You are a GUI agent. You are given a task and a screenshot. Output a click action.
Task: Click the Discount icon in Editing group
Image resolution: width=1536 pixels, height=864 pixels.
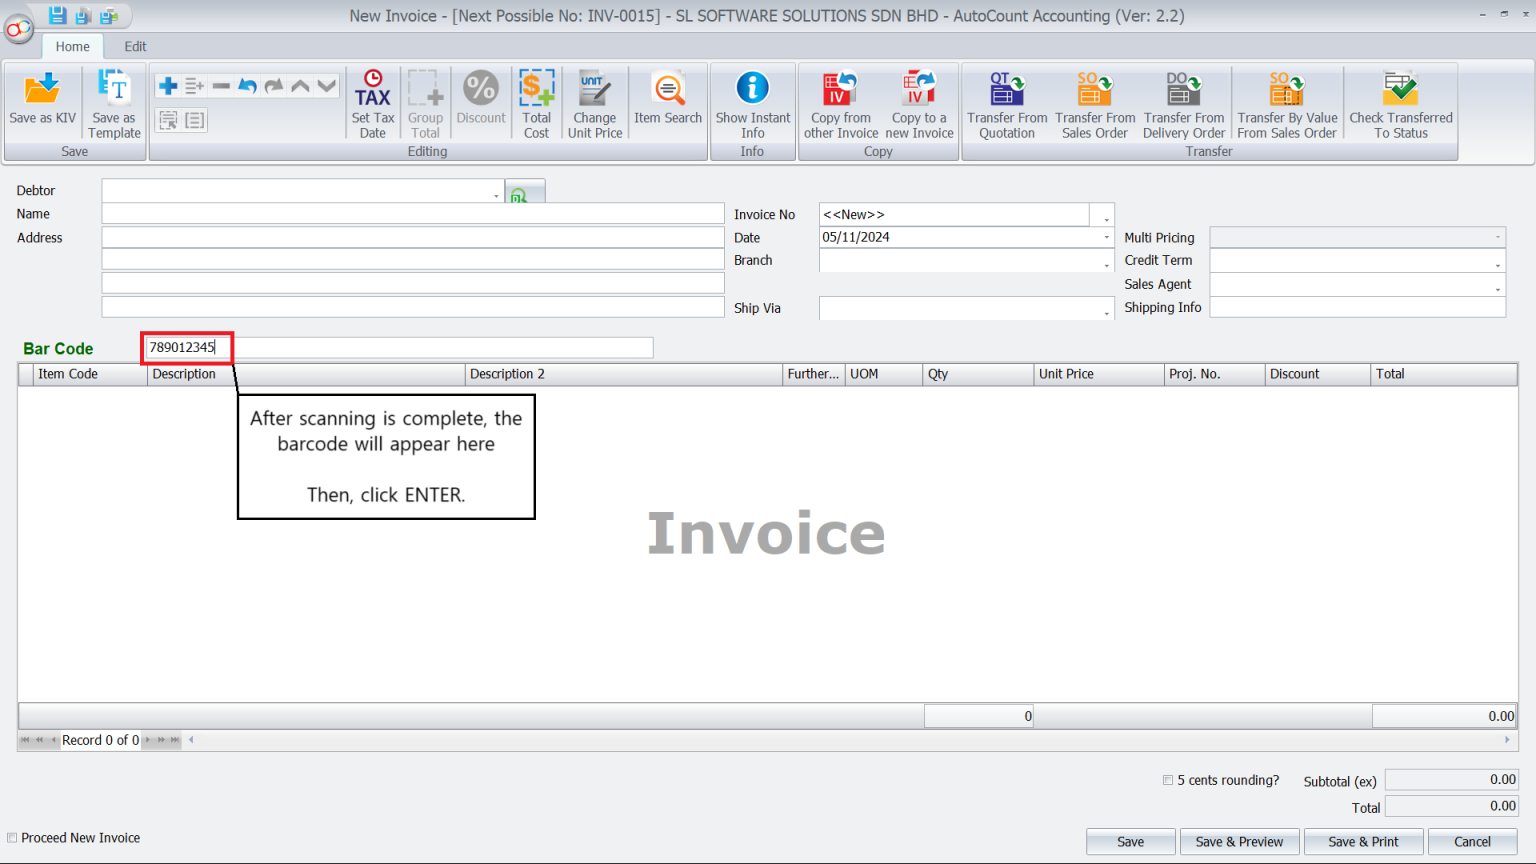click(x=481, y=100)
